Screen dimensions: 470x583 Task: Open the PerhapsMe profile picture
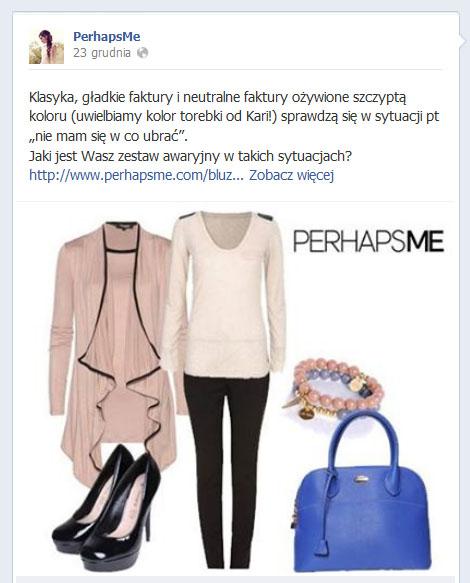(x=46, y=47)
